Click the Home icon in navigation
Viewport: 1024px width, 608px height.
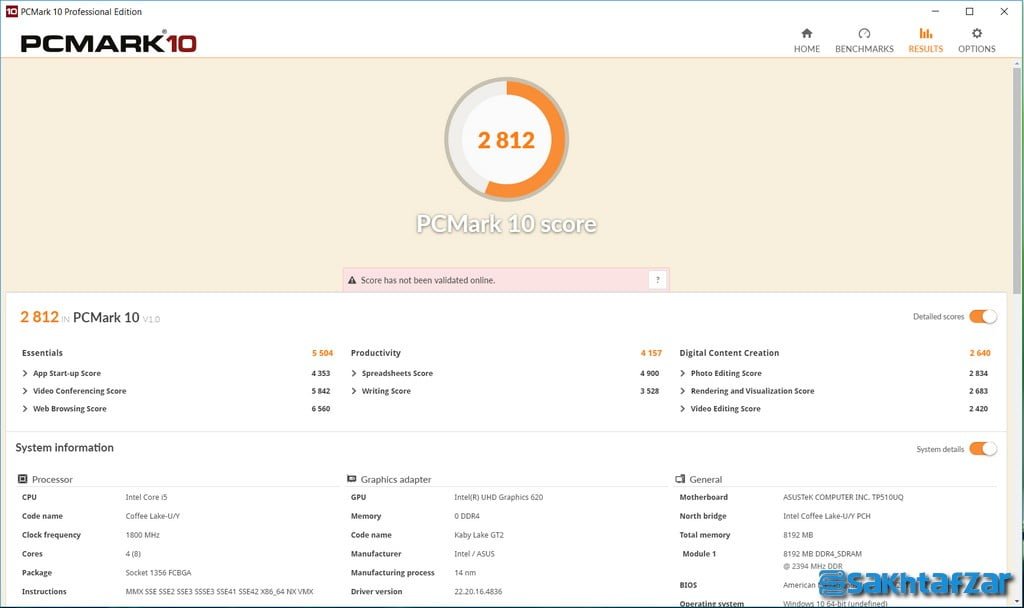click(x=806, y=33)
